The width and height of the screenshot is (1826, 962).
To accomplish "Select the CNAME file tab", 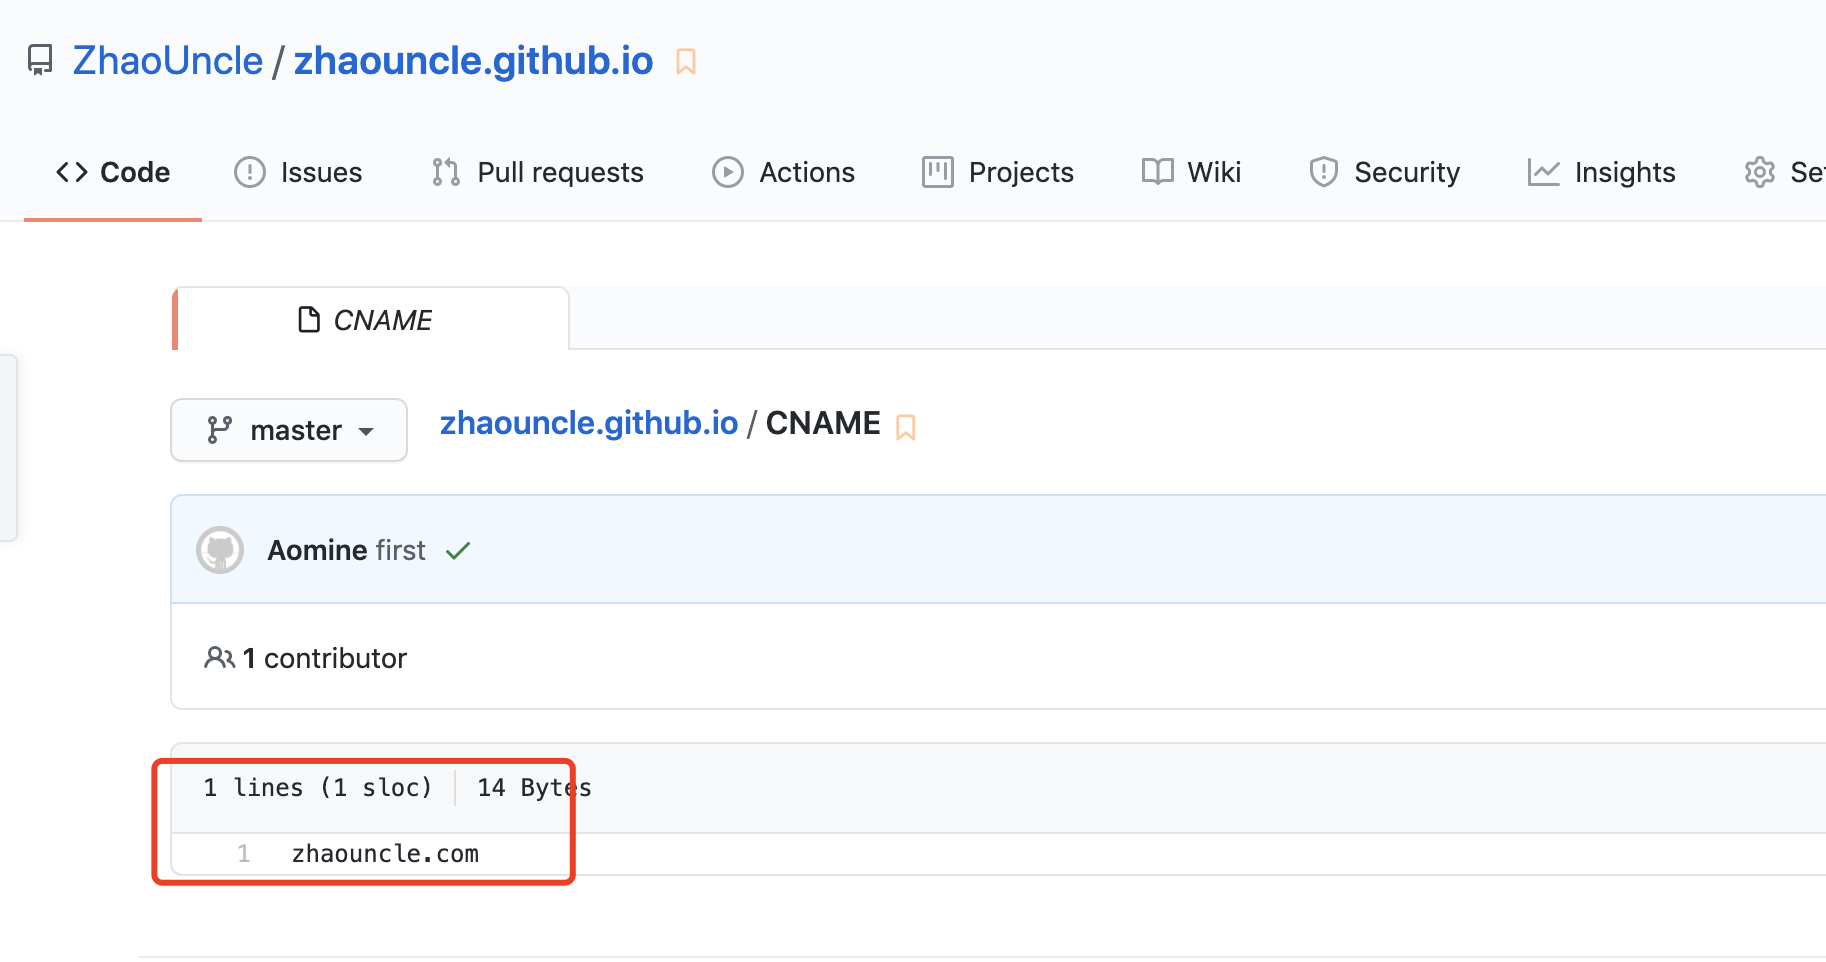I will point(371,320).
